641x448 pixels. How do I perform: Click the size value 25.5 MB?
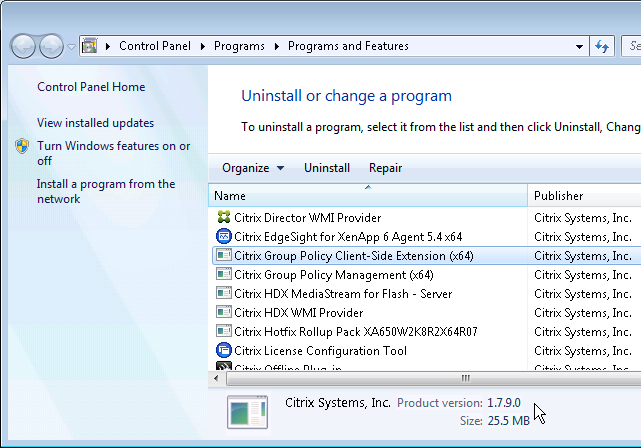tap(509, 421)
